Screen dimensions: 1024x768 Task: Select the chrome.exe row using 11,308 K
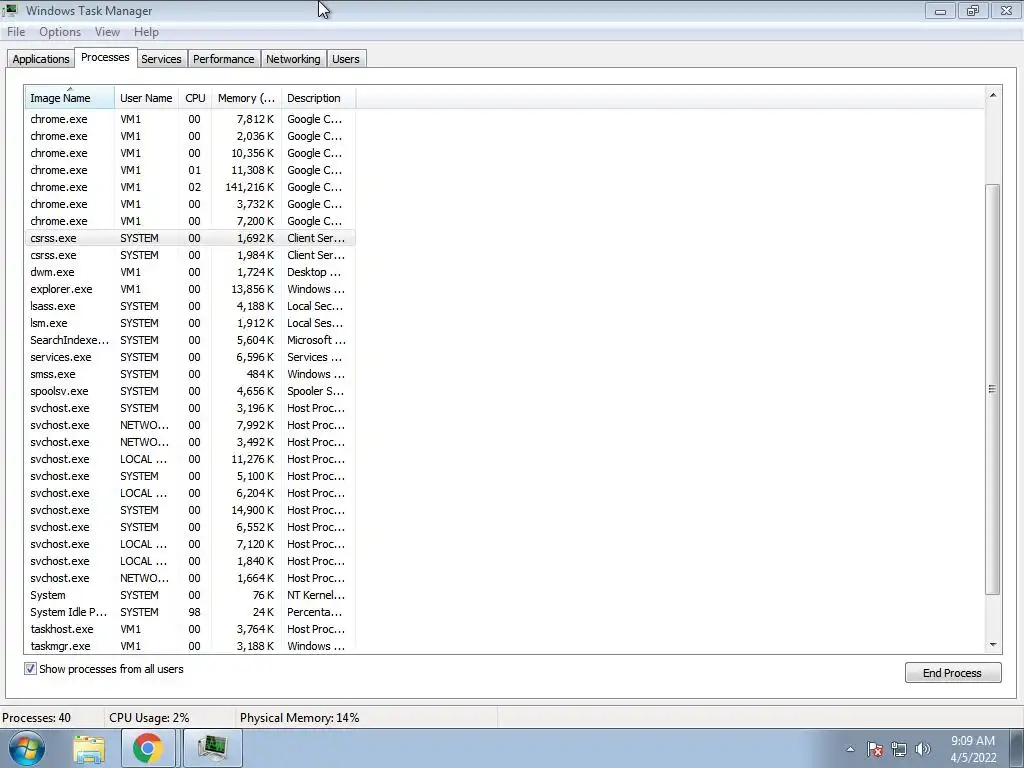pos(190,170)
